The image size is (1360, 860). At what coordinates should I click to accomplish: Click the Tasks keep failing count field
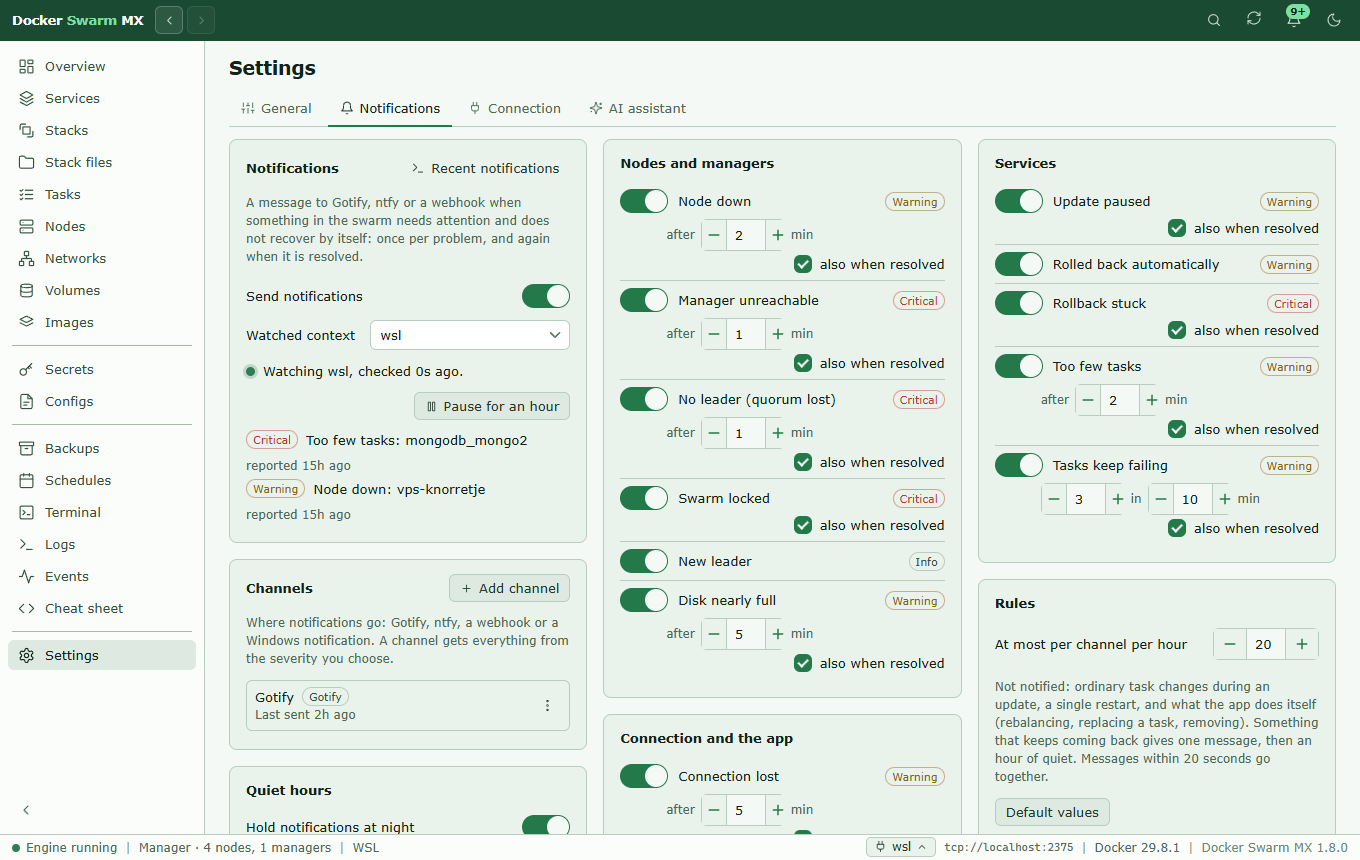(x=1086, y=499)
